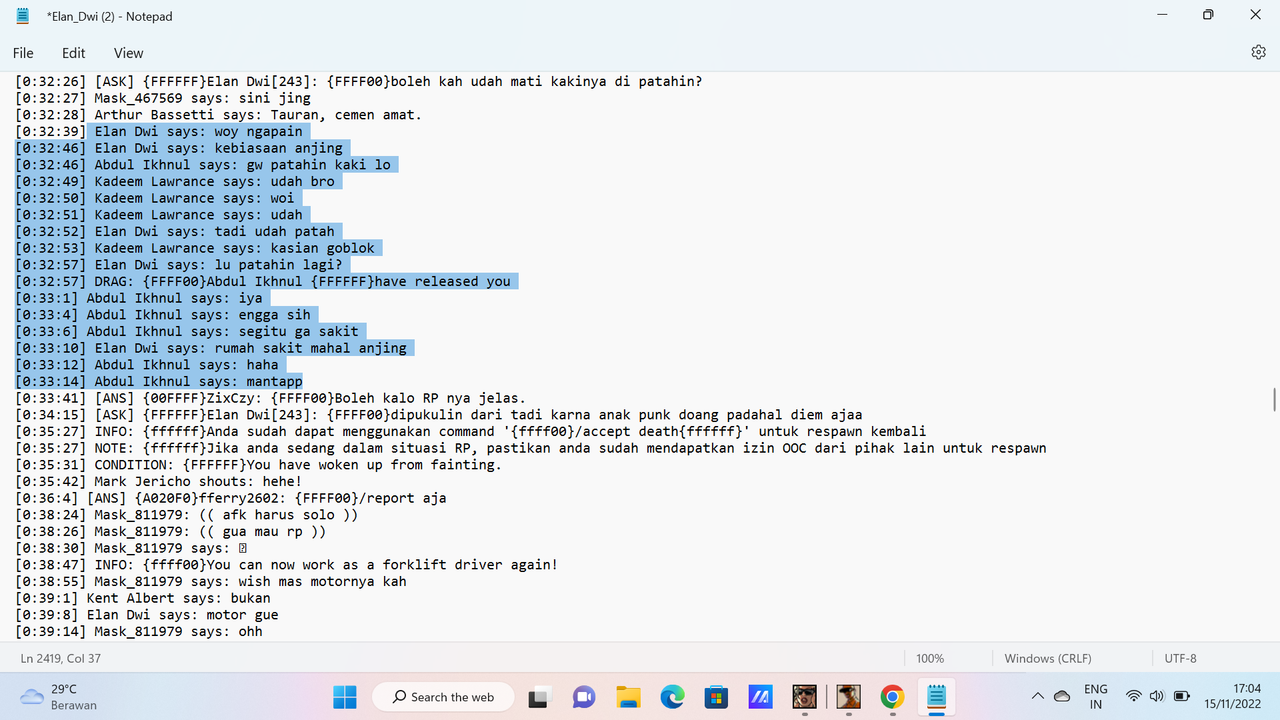The height and width of the screenshot is (720, 1280).
Task: Open Google Chrome from the taskbar
Action: 892,696
